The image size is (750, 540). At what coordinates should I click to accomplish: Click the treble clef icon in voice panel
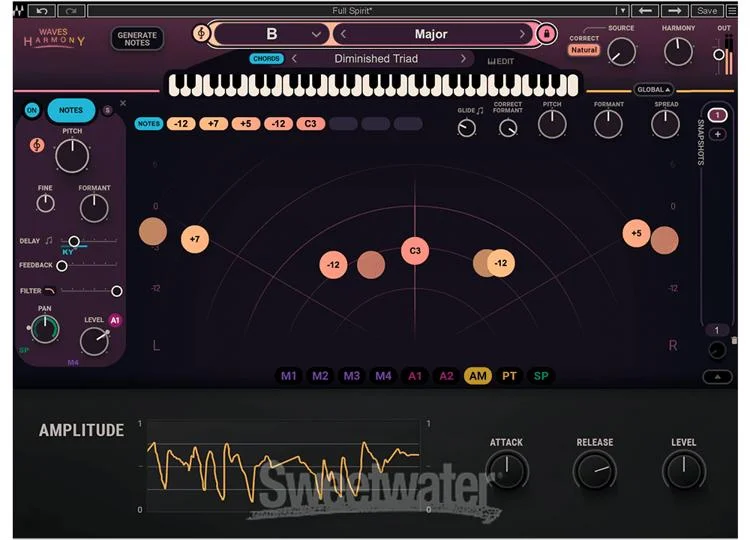pyautogui.click(x=37, y=145)
